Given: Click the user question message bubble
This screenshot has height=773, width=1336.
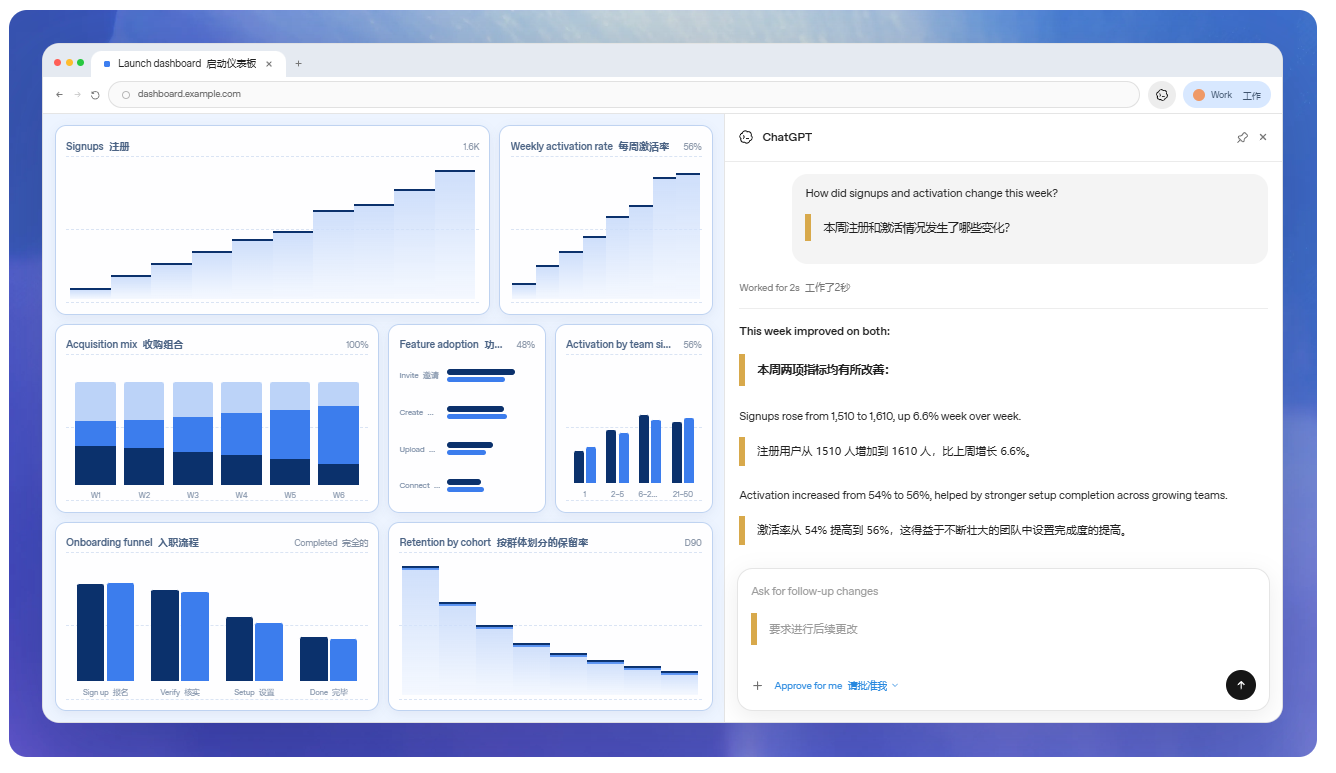Looking at the screenshot, I should (1030, 219).
